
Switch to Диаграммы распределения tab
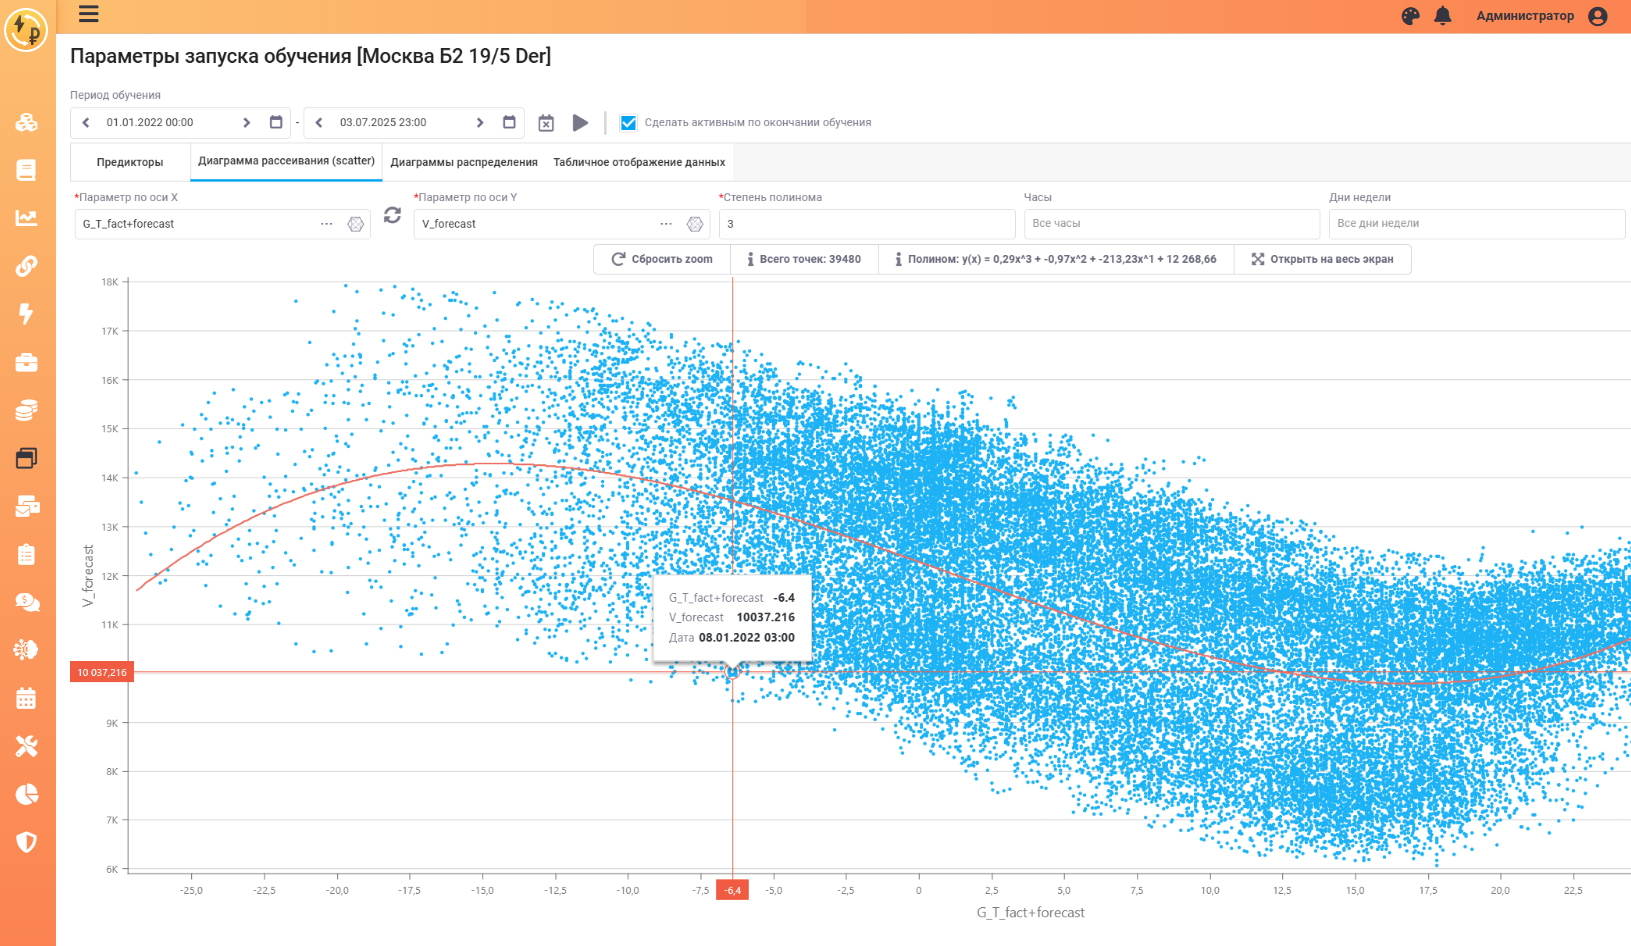pos(464,162)
